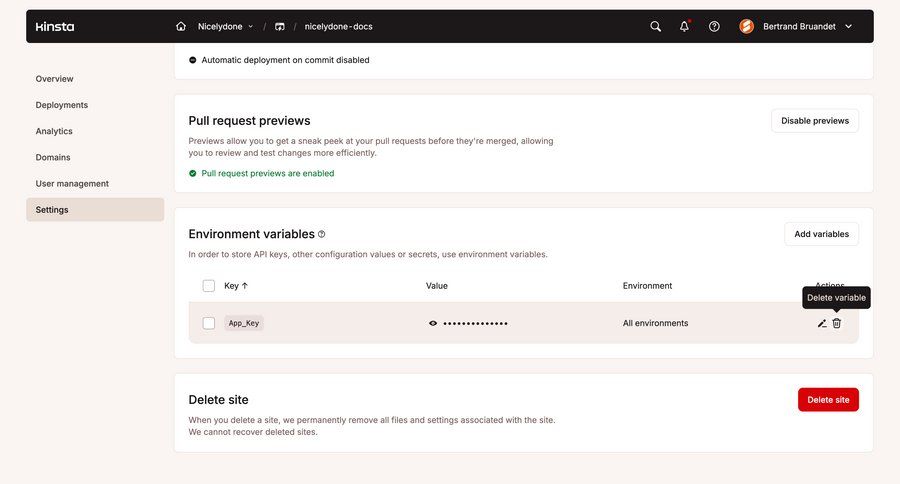Open the help question mark icon
Image resolution: width=900 pixels, height=484 pixels.
pos(714,26)
